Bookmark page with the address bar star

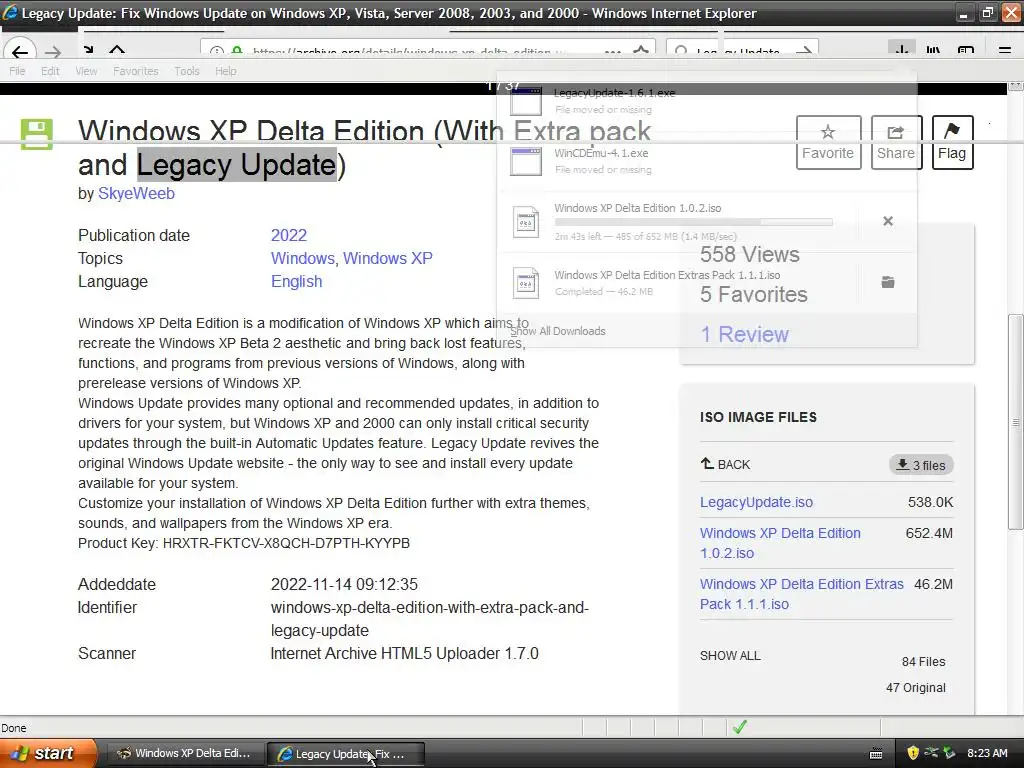pyautogui.click(x=641, y=50)
